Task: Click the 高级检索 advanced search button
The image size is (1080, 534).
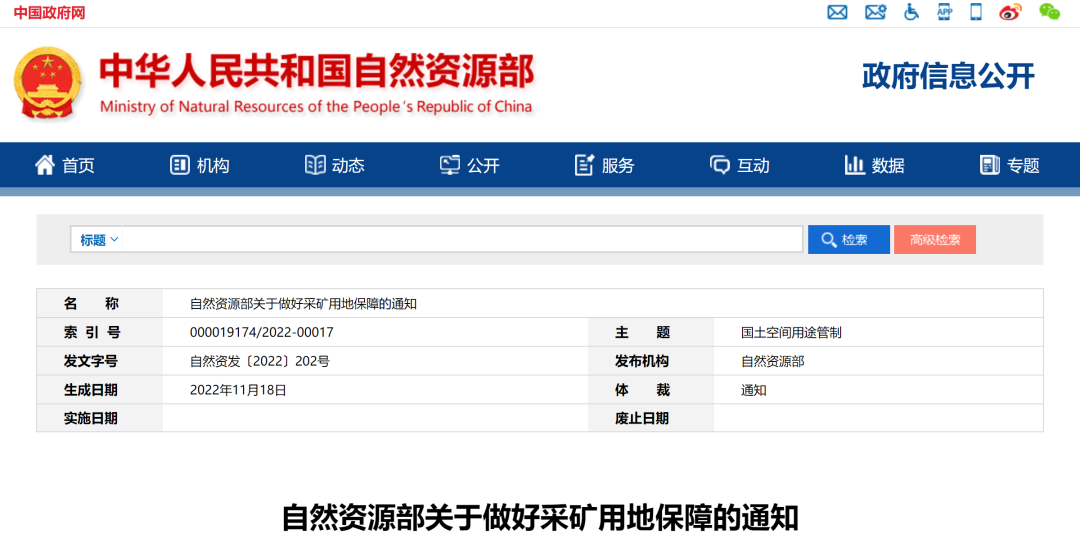Action: click(x=934, y=240)
